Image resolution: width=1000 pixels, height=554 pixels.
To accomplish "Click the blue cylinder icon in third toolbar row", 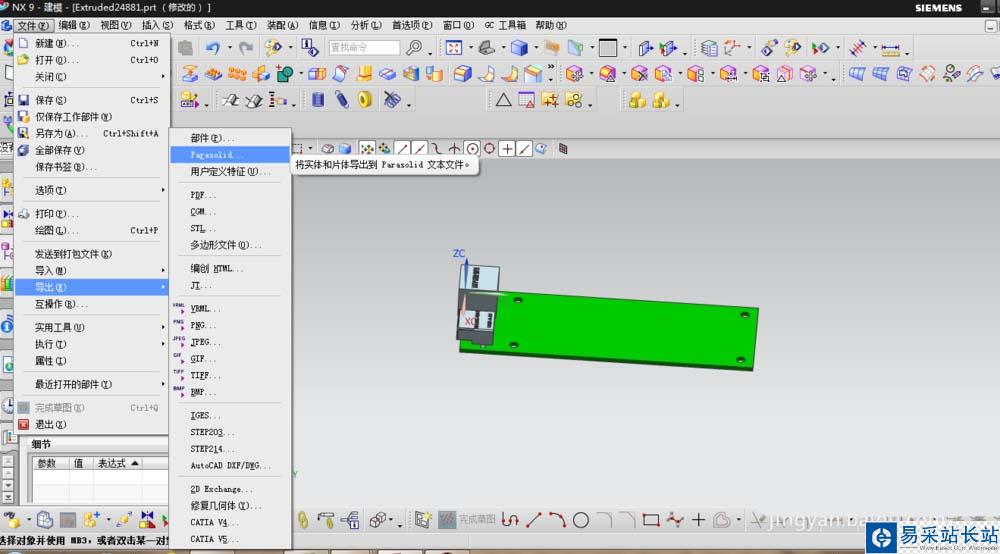I will [318, 100].
